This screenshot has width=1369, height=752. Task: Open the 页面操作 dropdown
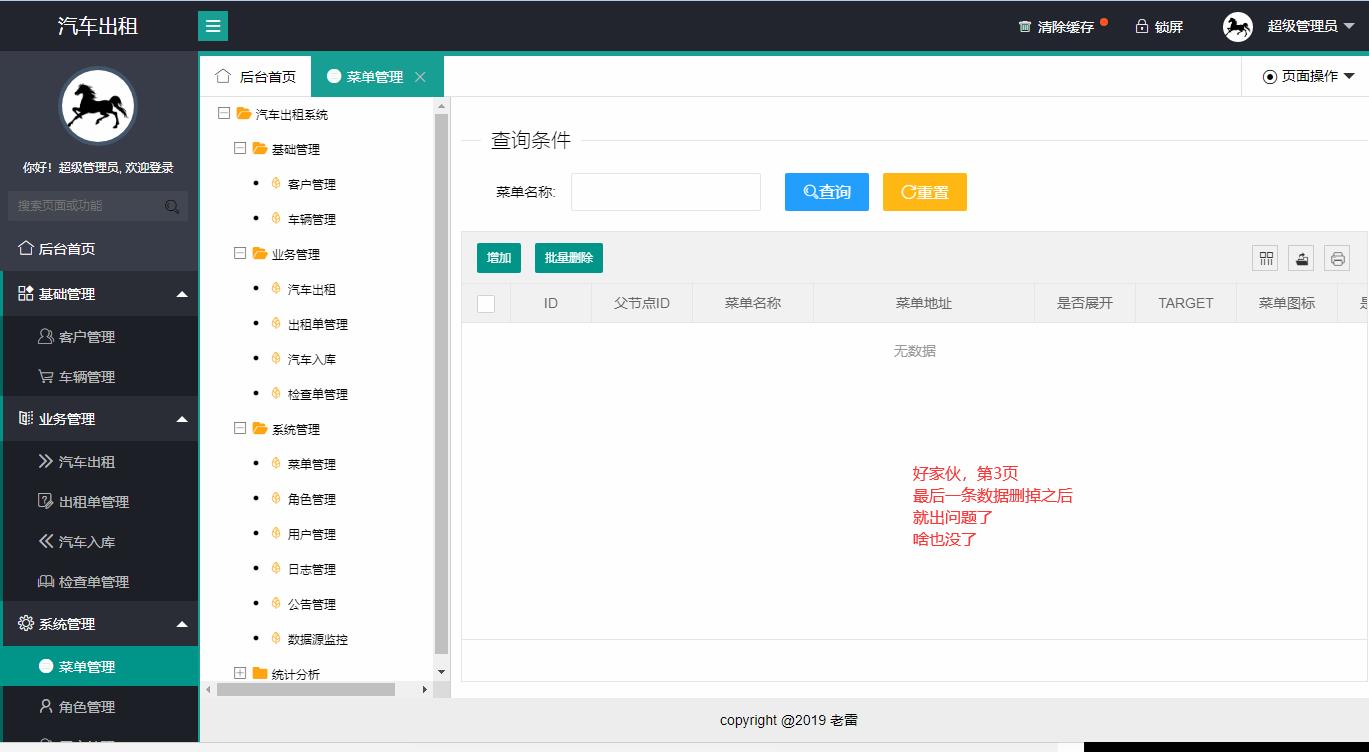pyautogui.click(x=1309, y=76)
